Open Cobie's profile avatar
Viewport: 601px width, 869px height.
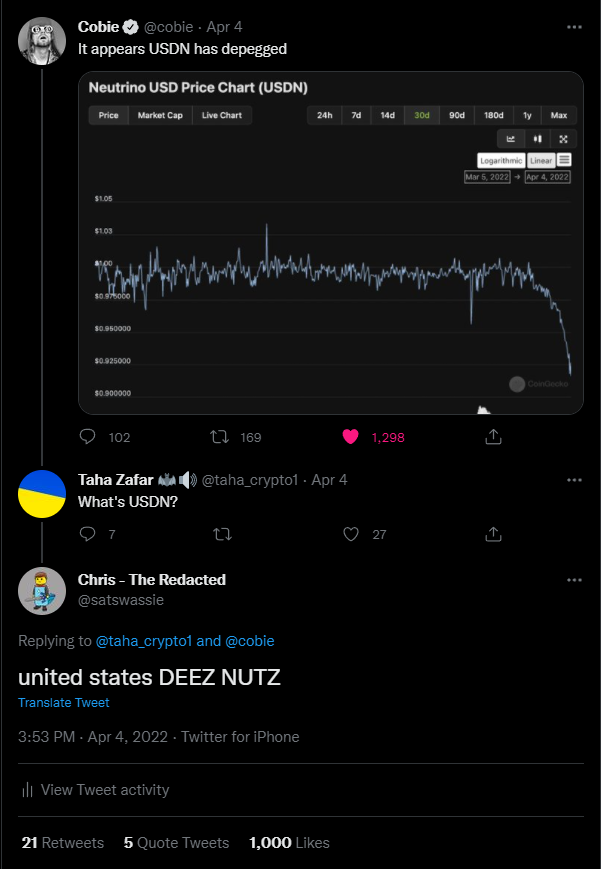[42, 42]
